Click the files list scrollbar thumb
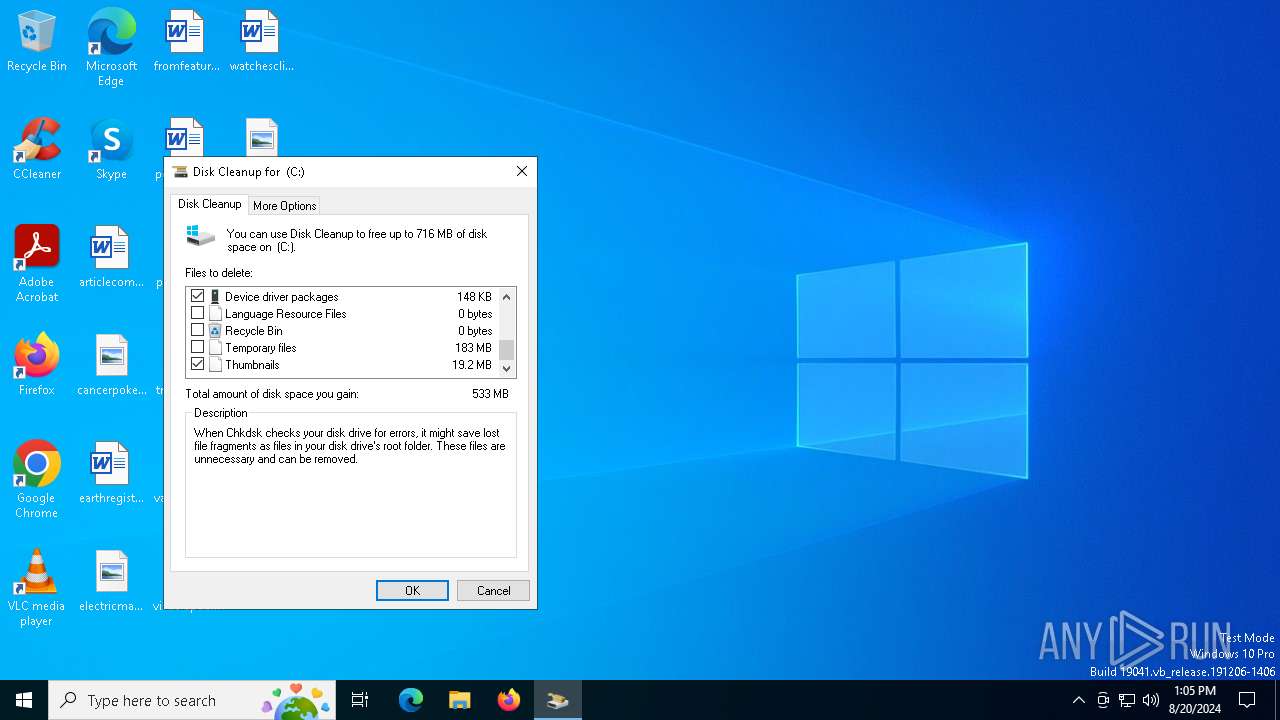The image size is (1280, 720). [506, 349]
